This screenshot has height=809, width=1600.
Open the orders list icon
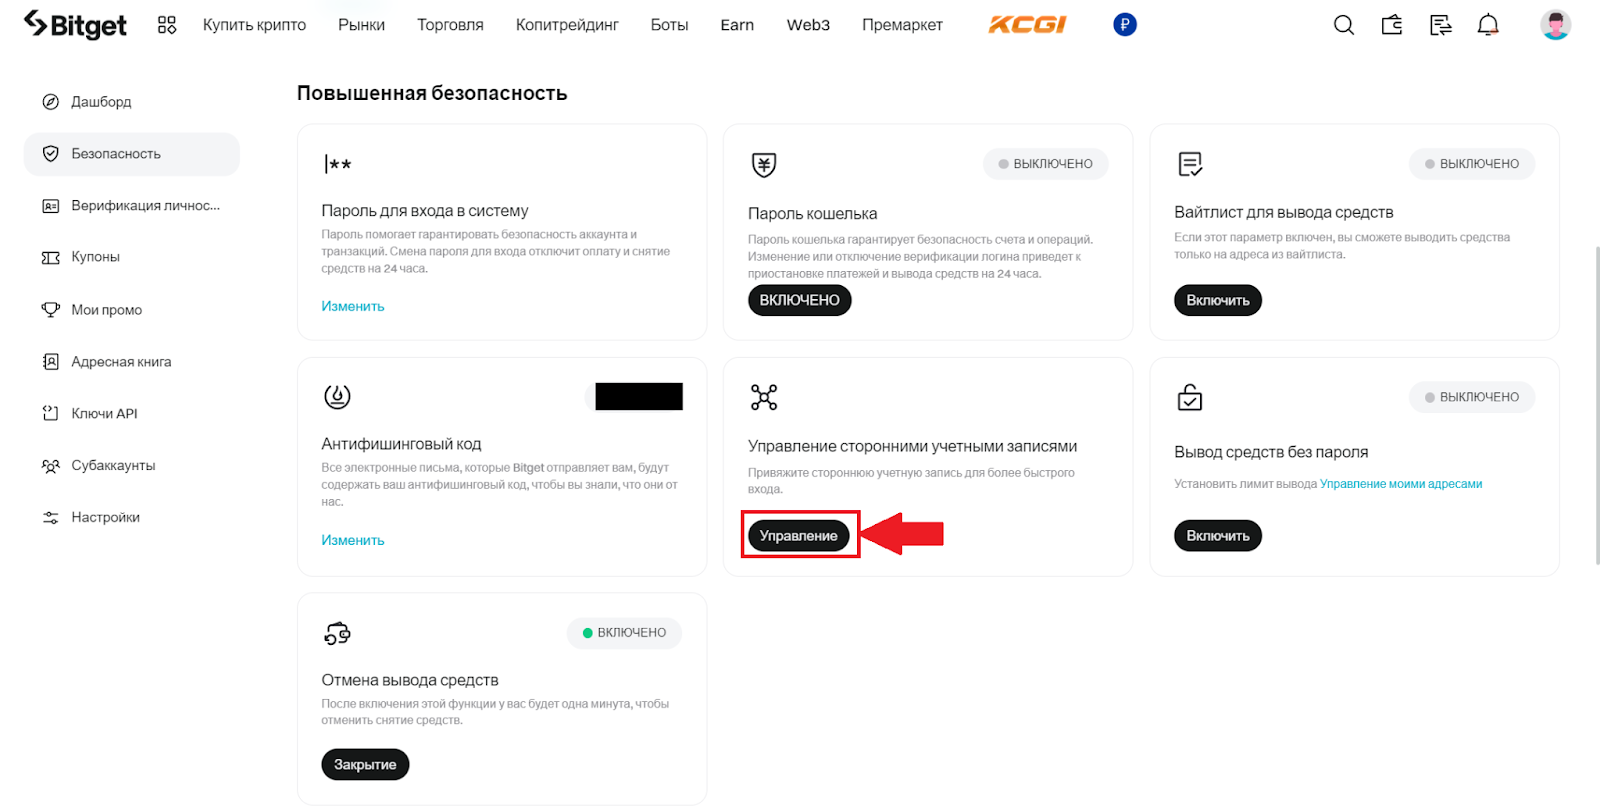1440,25
